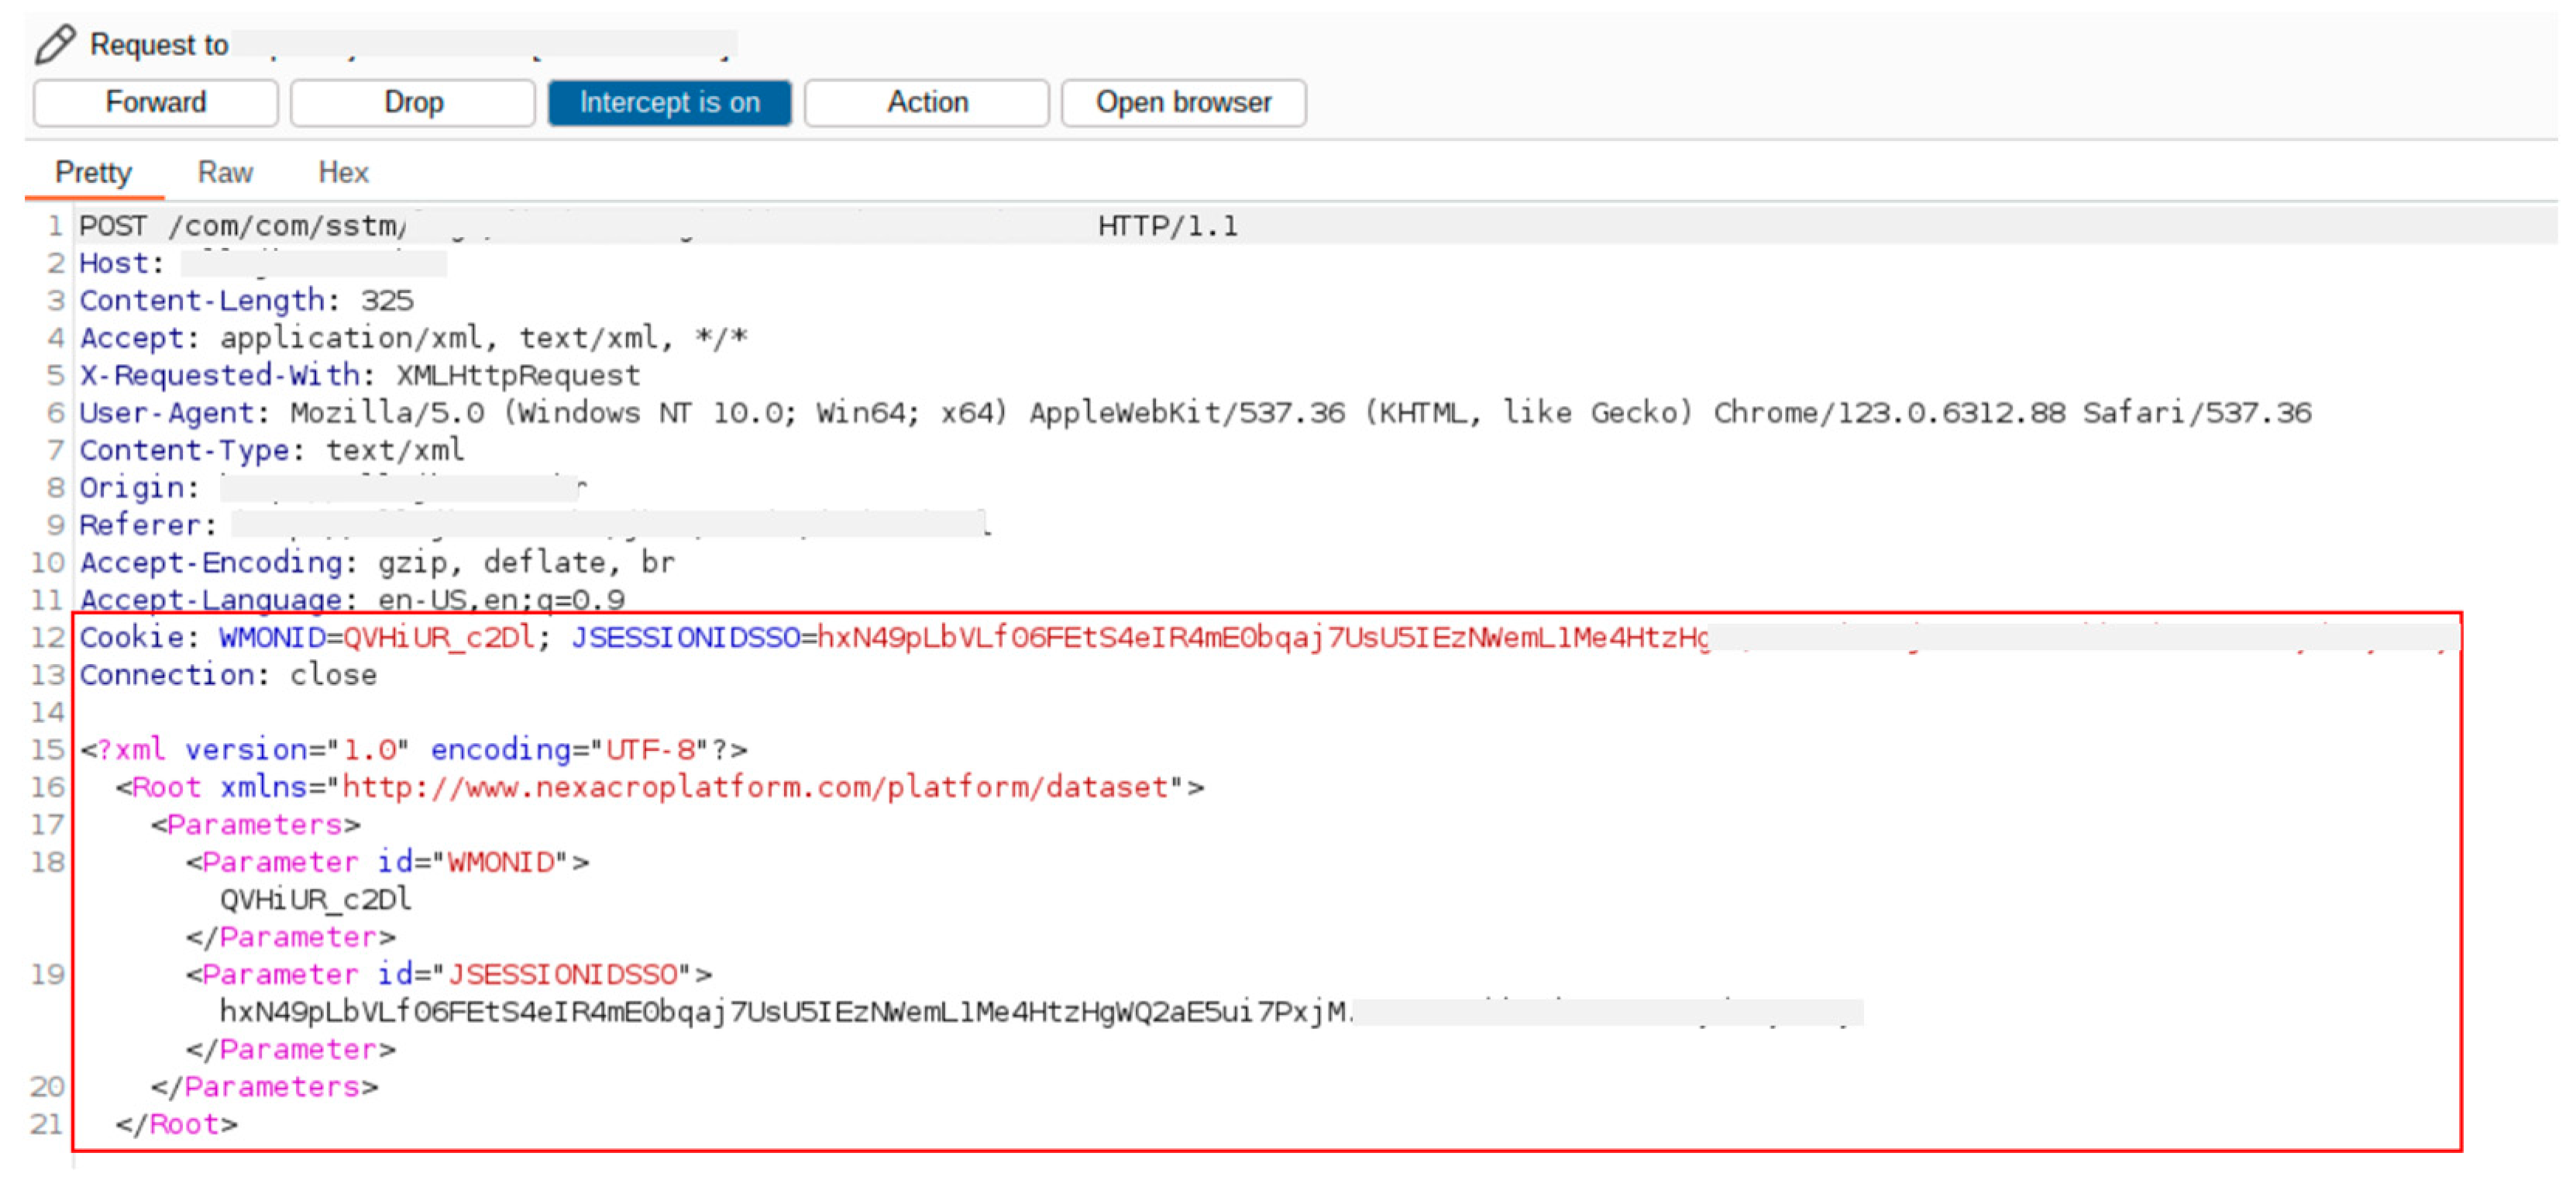Switch to the Raw tab
2576x1184 pixels.
click(x=225, y=173)
